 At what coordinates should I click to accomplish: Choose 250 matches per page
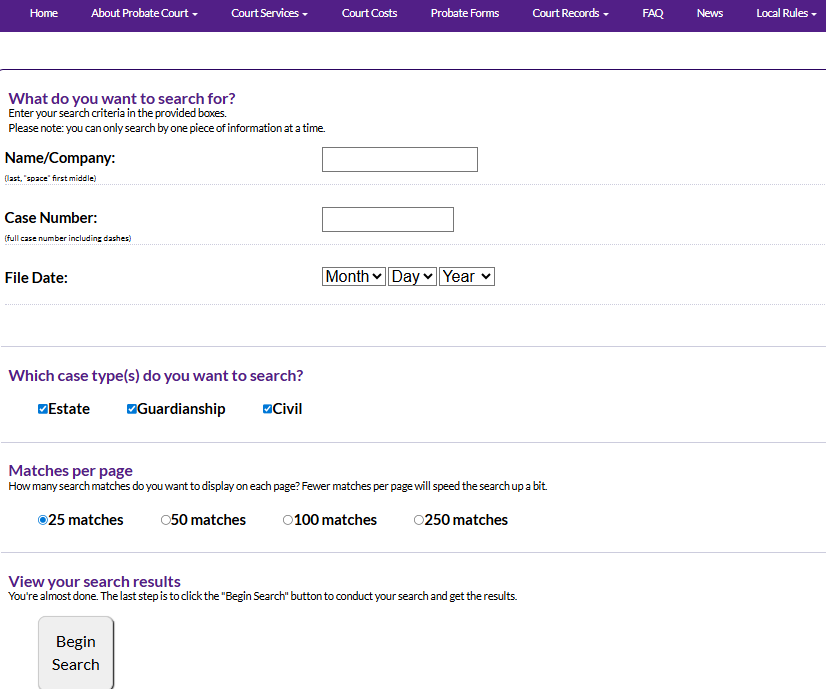(x=419, y=520)
